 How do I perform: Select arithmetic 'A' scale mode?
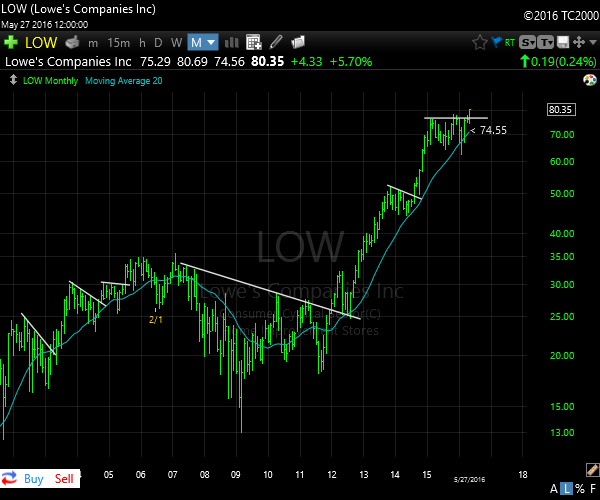[x=554, y=489]
